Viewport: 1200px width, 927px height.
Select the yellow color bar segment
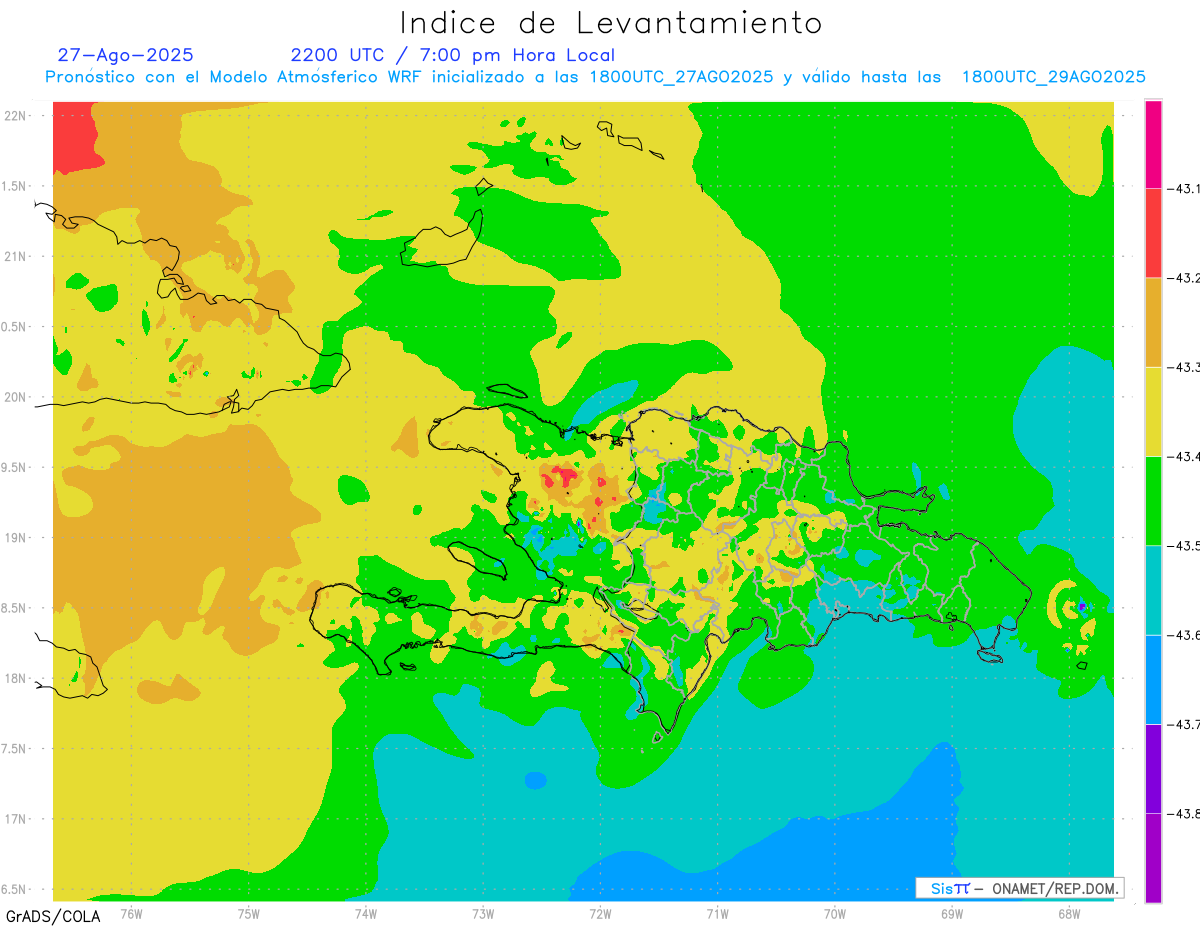[x=1153, y=411]
